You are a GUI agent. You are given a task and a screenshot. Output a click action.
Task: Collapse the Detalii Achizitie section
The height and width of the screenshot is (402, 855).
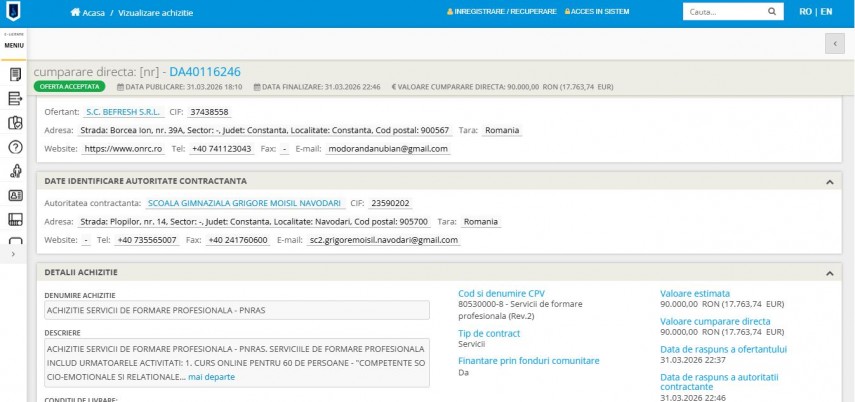tap(828, 272)
